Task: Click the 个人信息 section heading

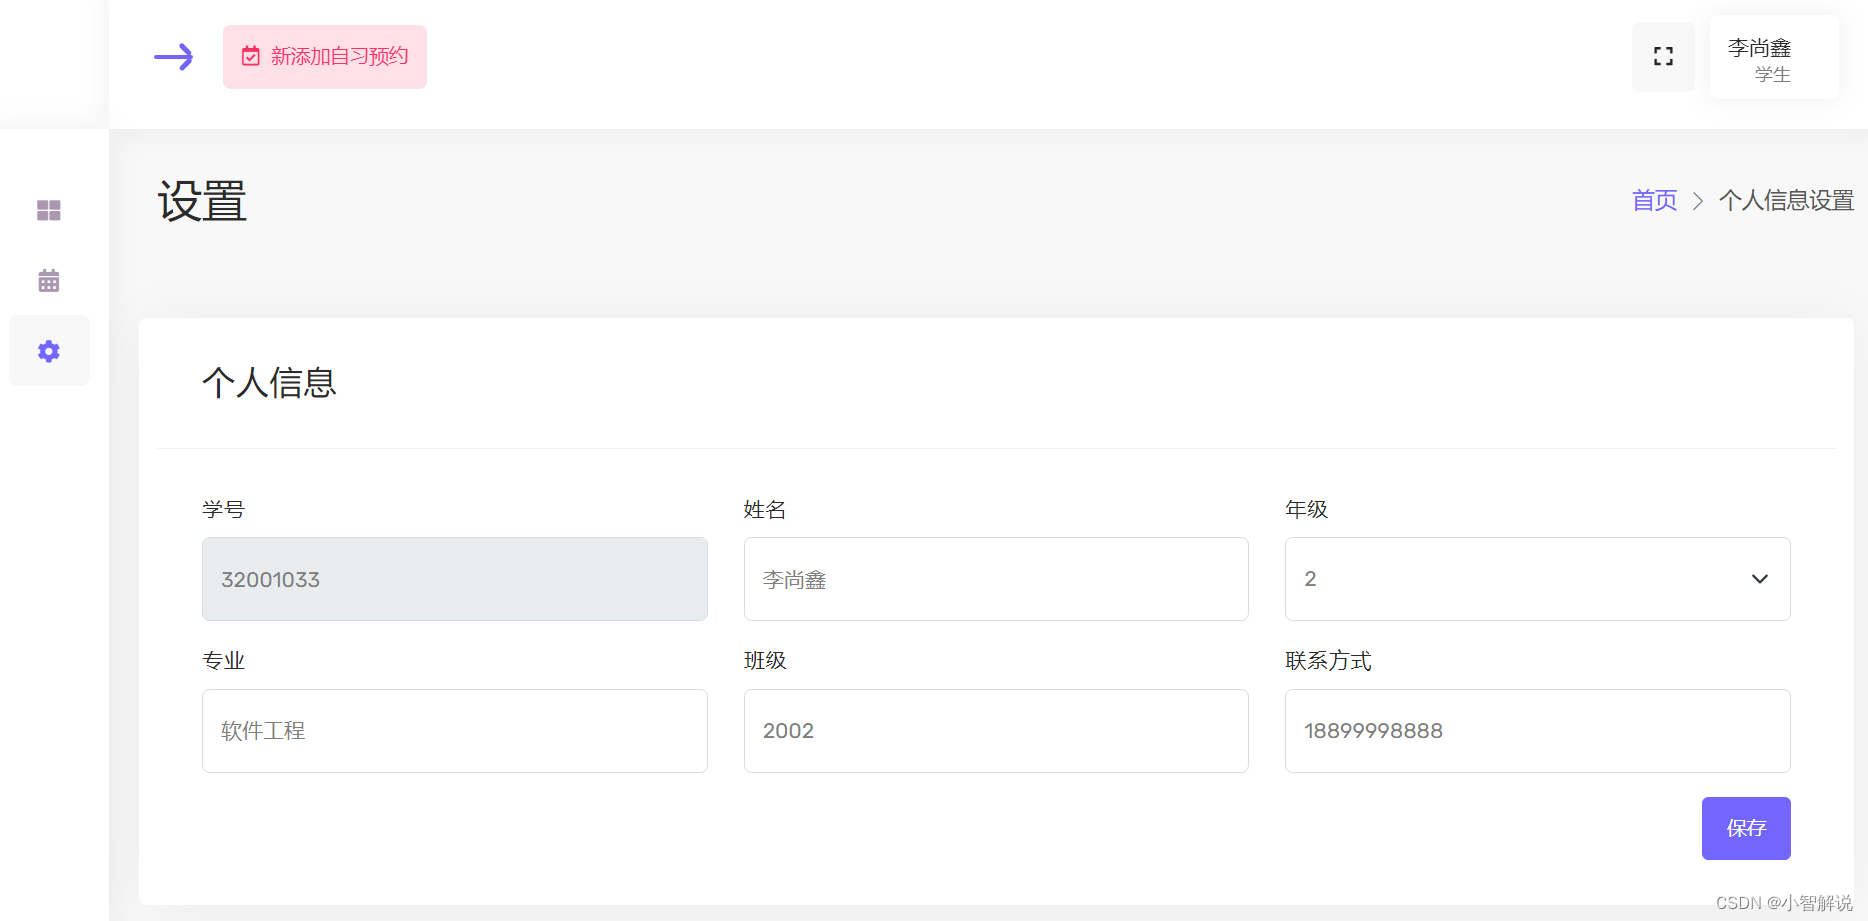Action: (x=269, y=383)
